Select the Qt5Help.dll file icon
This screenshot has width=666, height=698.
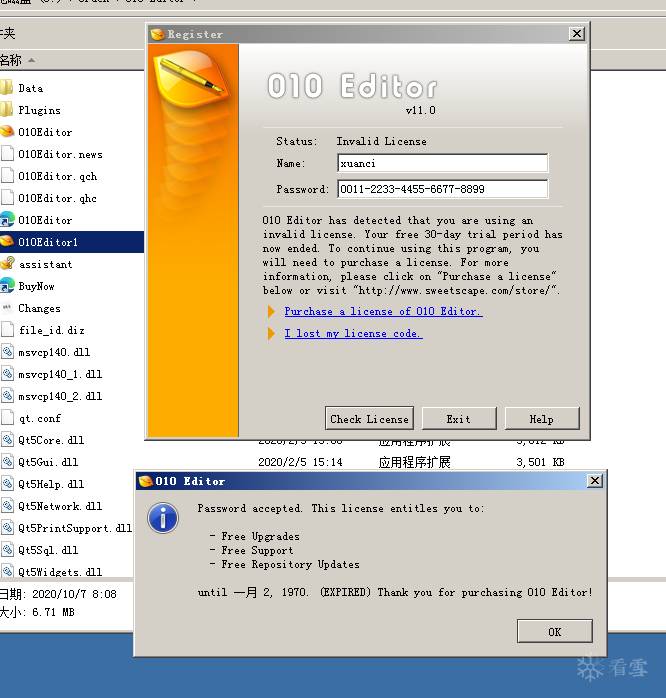click(7, 483)
